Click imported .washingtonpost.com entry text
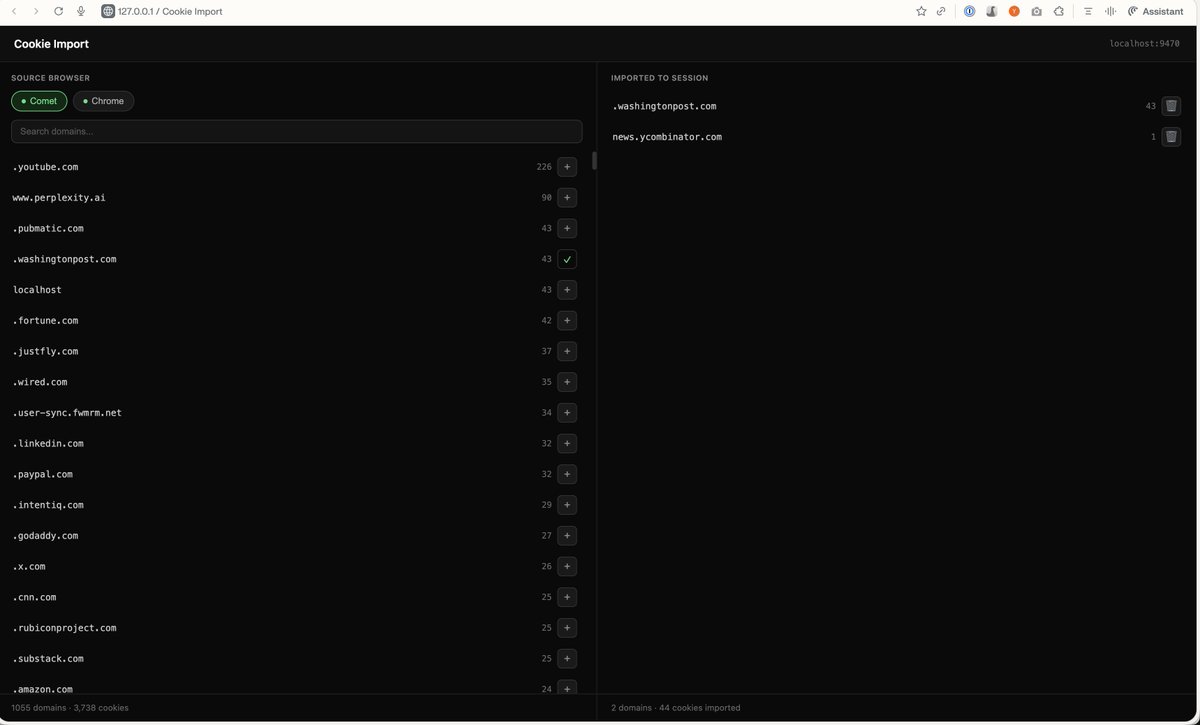The image size is (1200, 725). coord(665,106)
